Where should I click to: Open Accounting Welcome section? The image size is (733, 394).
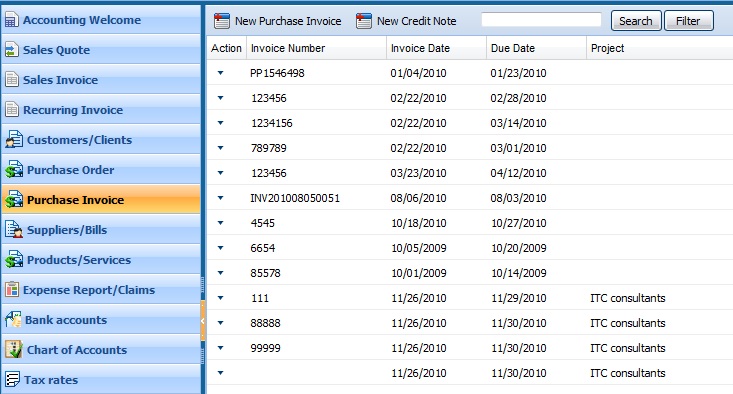point(101,20)
